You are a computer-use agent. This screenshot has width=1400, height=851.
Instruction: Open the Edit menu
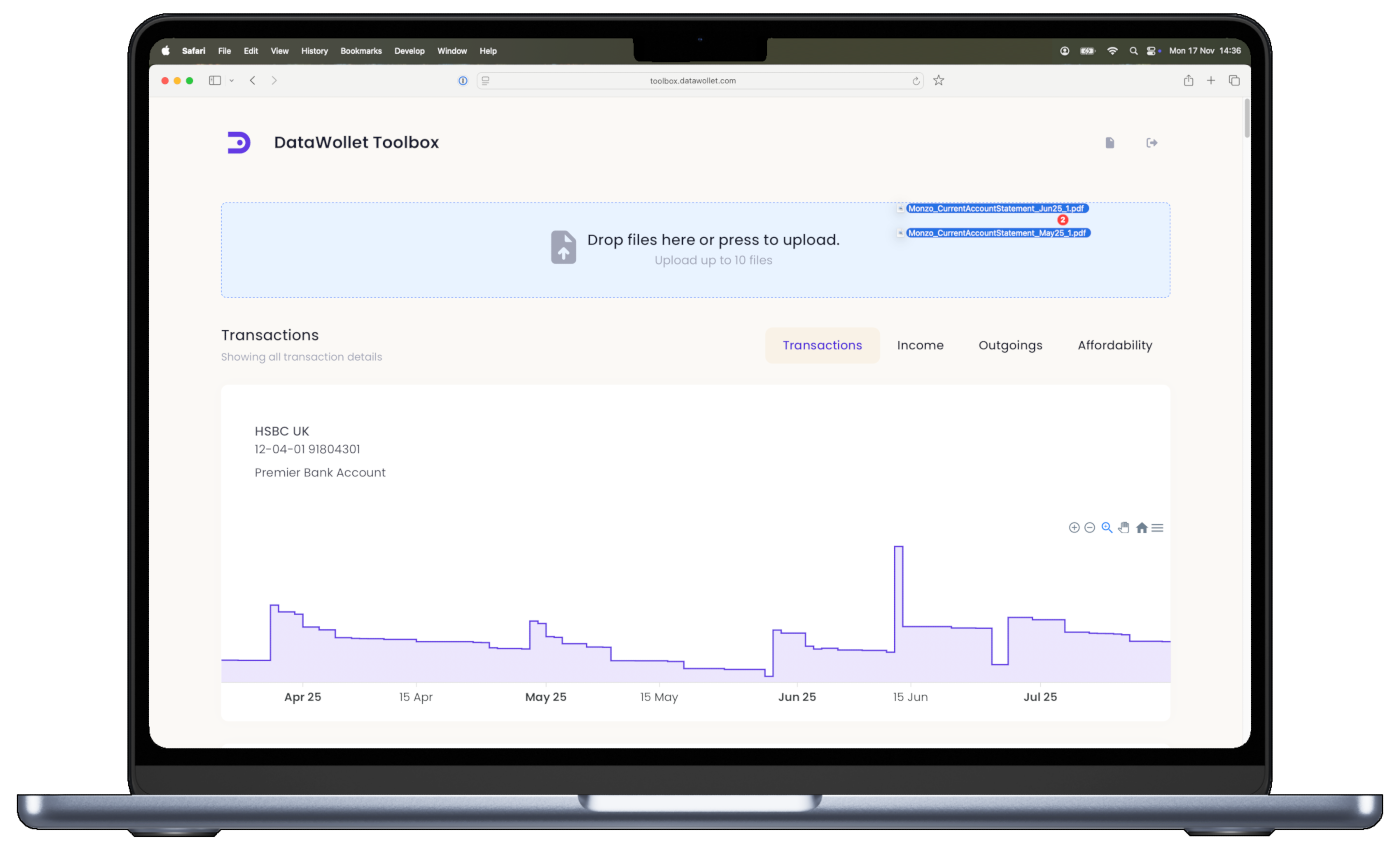(251, 51)
